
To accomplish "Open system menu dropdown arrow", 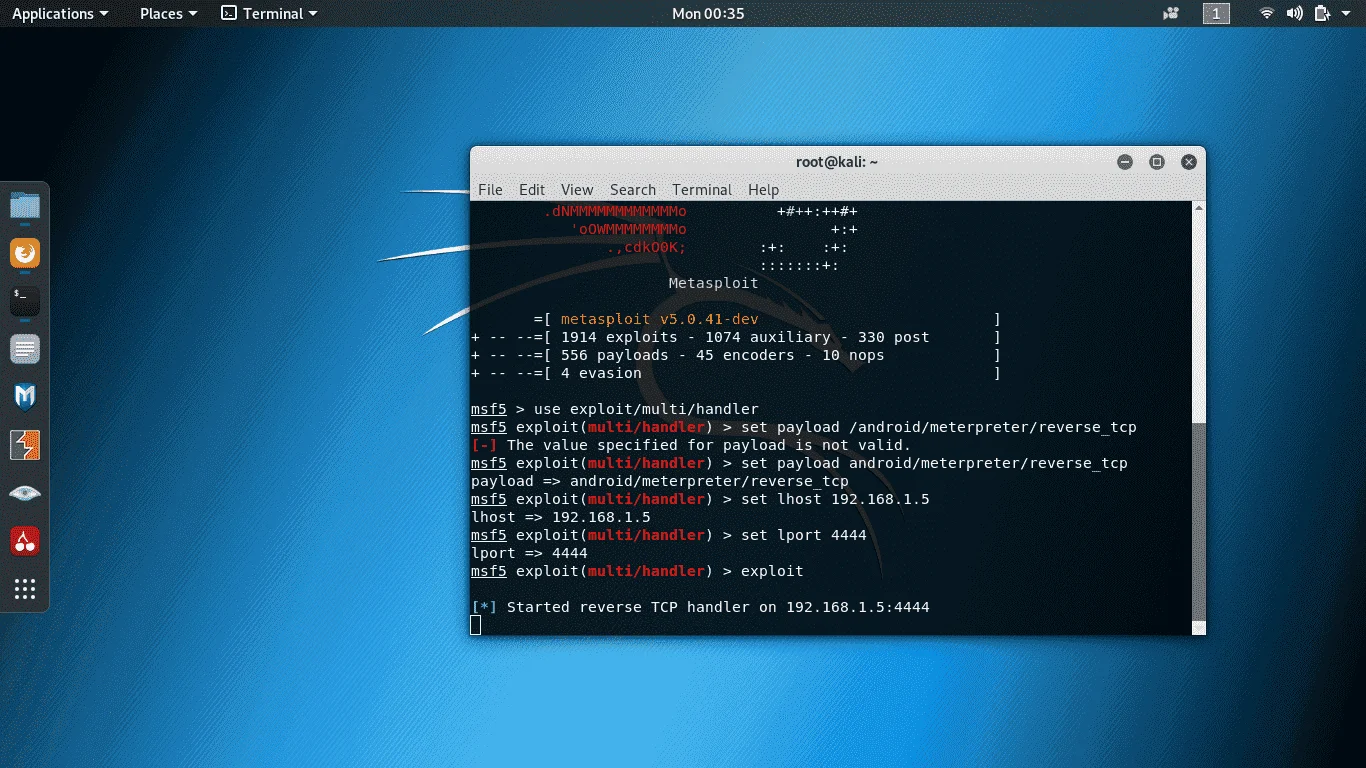I will (1347, 14).
